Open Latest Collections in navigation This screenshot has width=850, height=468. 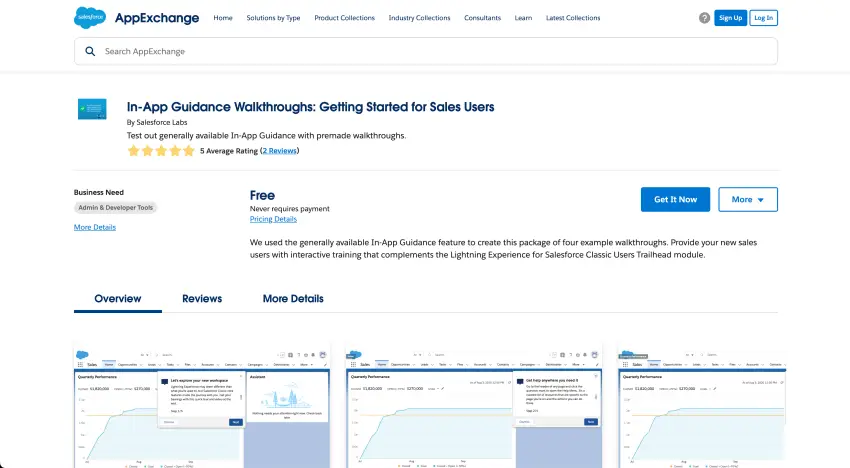[x=573, y=18]
